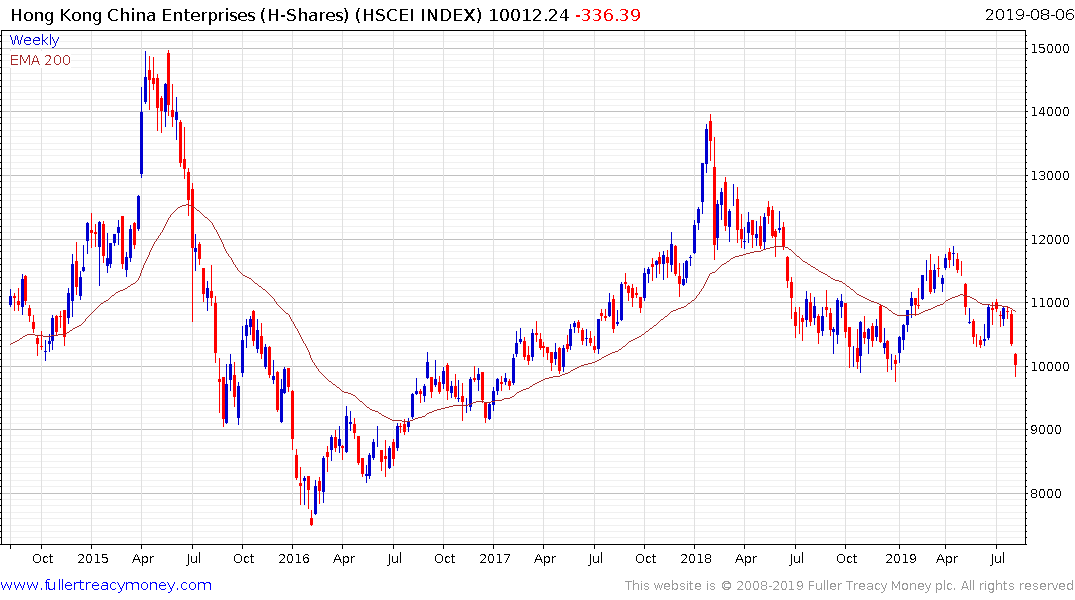Open the www.fullertreacymoney.com link
1075x600 pixels.
(x=106, y=585)
